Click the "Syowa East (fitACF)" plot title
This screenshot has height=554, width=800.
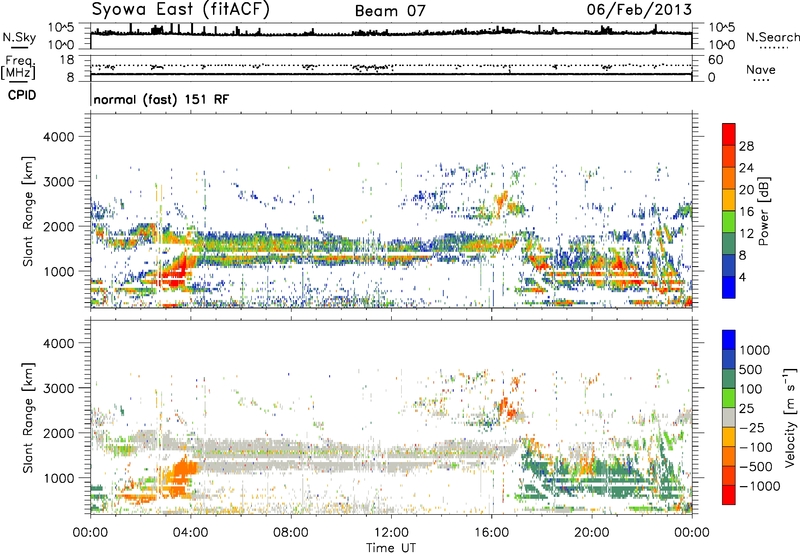(181, 9)
